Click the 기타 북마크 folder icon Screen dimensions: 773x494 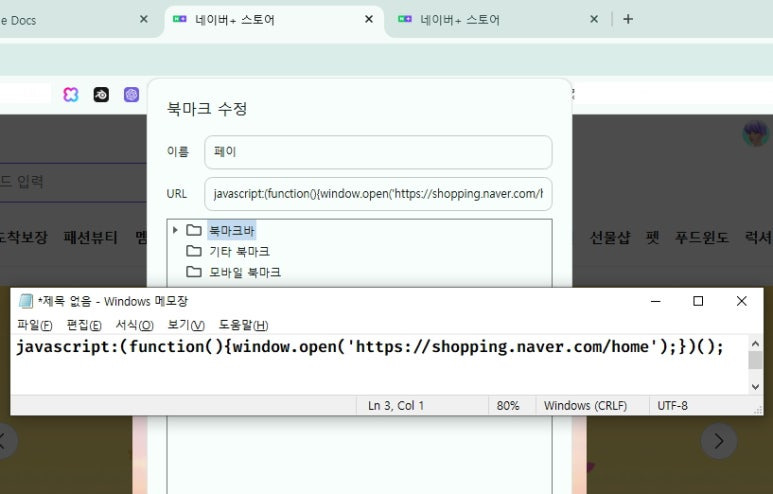tap(194, 251)
